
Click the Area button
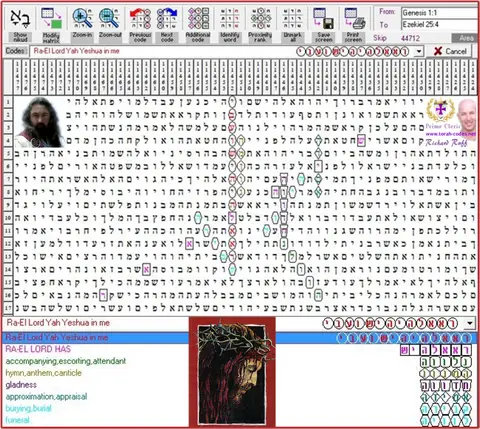(465, 38)
